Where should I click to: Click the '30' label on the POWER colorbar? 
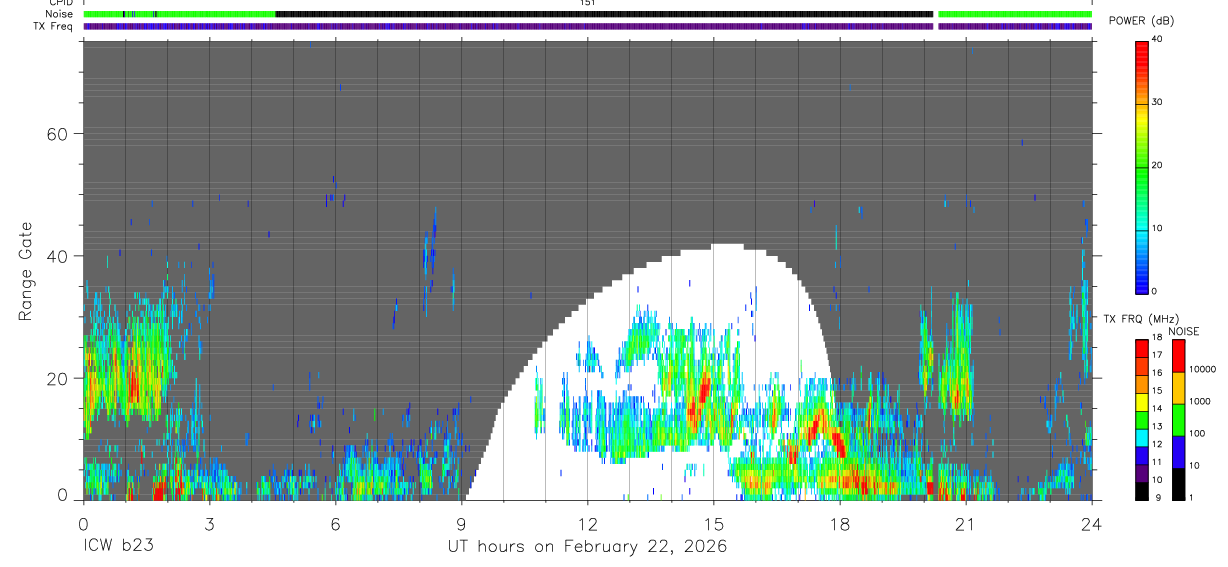tap(1159, 103)
